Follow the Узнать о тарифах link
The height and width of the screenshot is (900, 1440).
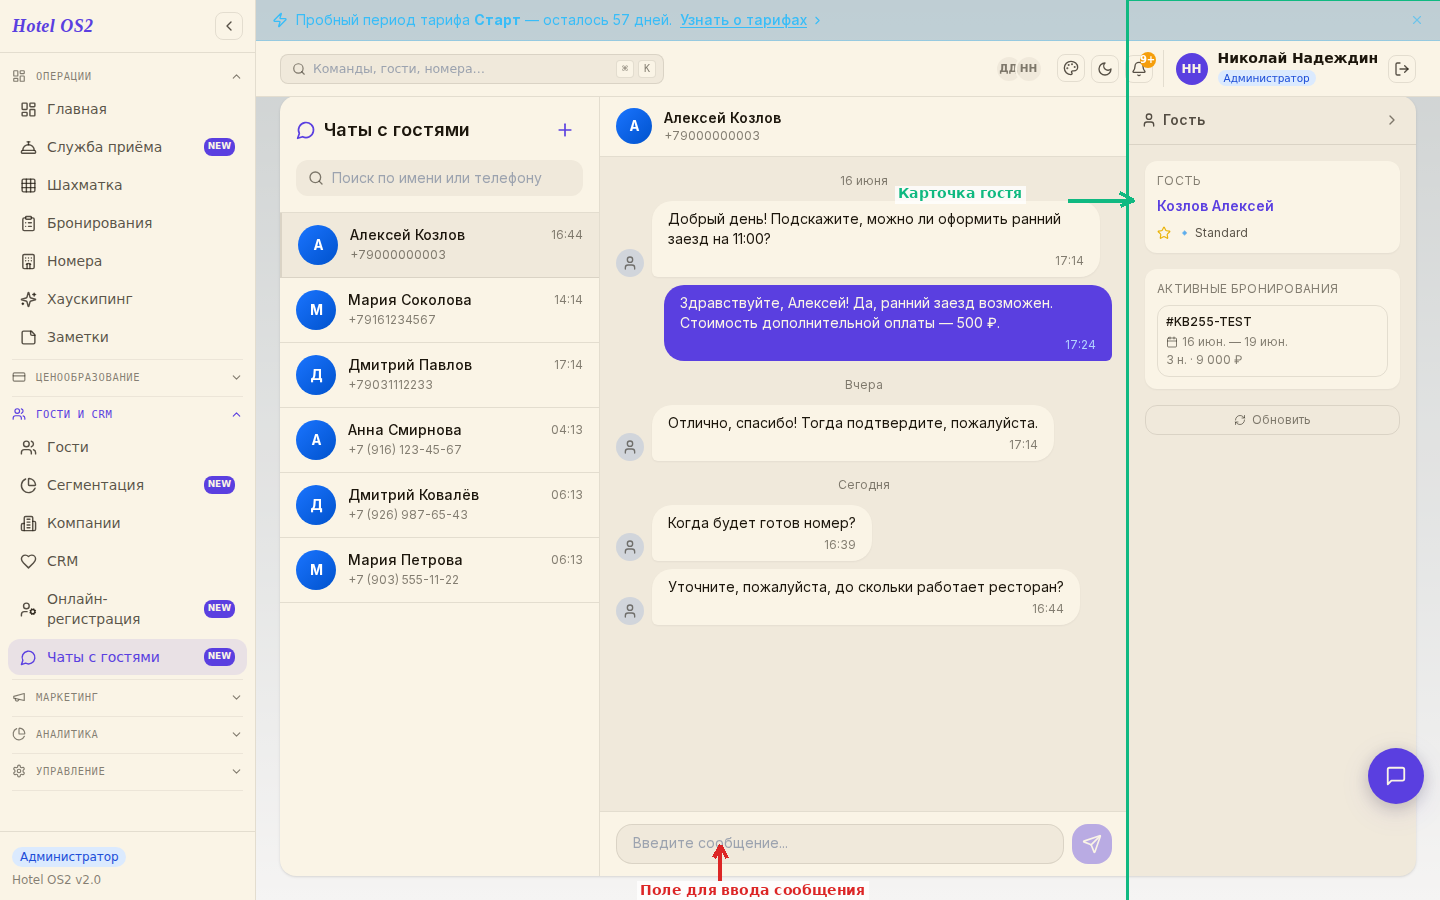click(743, 20)
